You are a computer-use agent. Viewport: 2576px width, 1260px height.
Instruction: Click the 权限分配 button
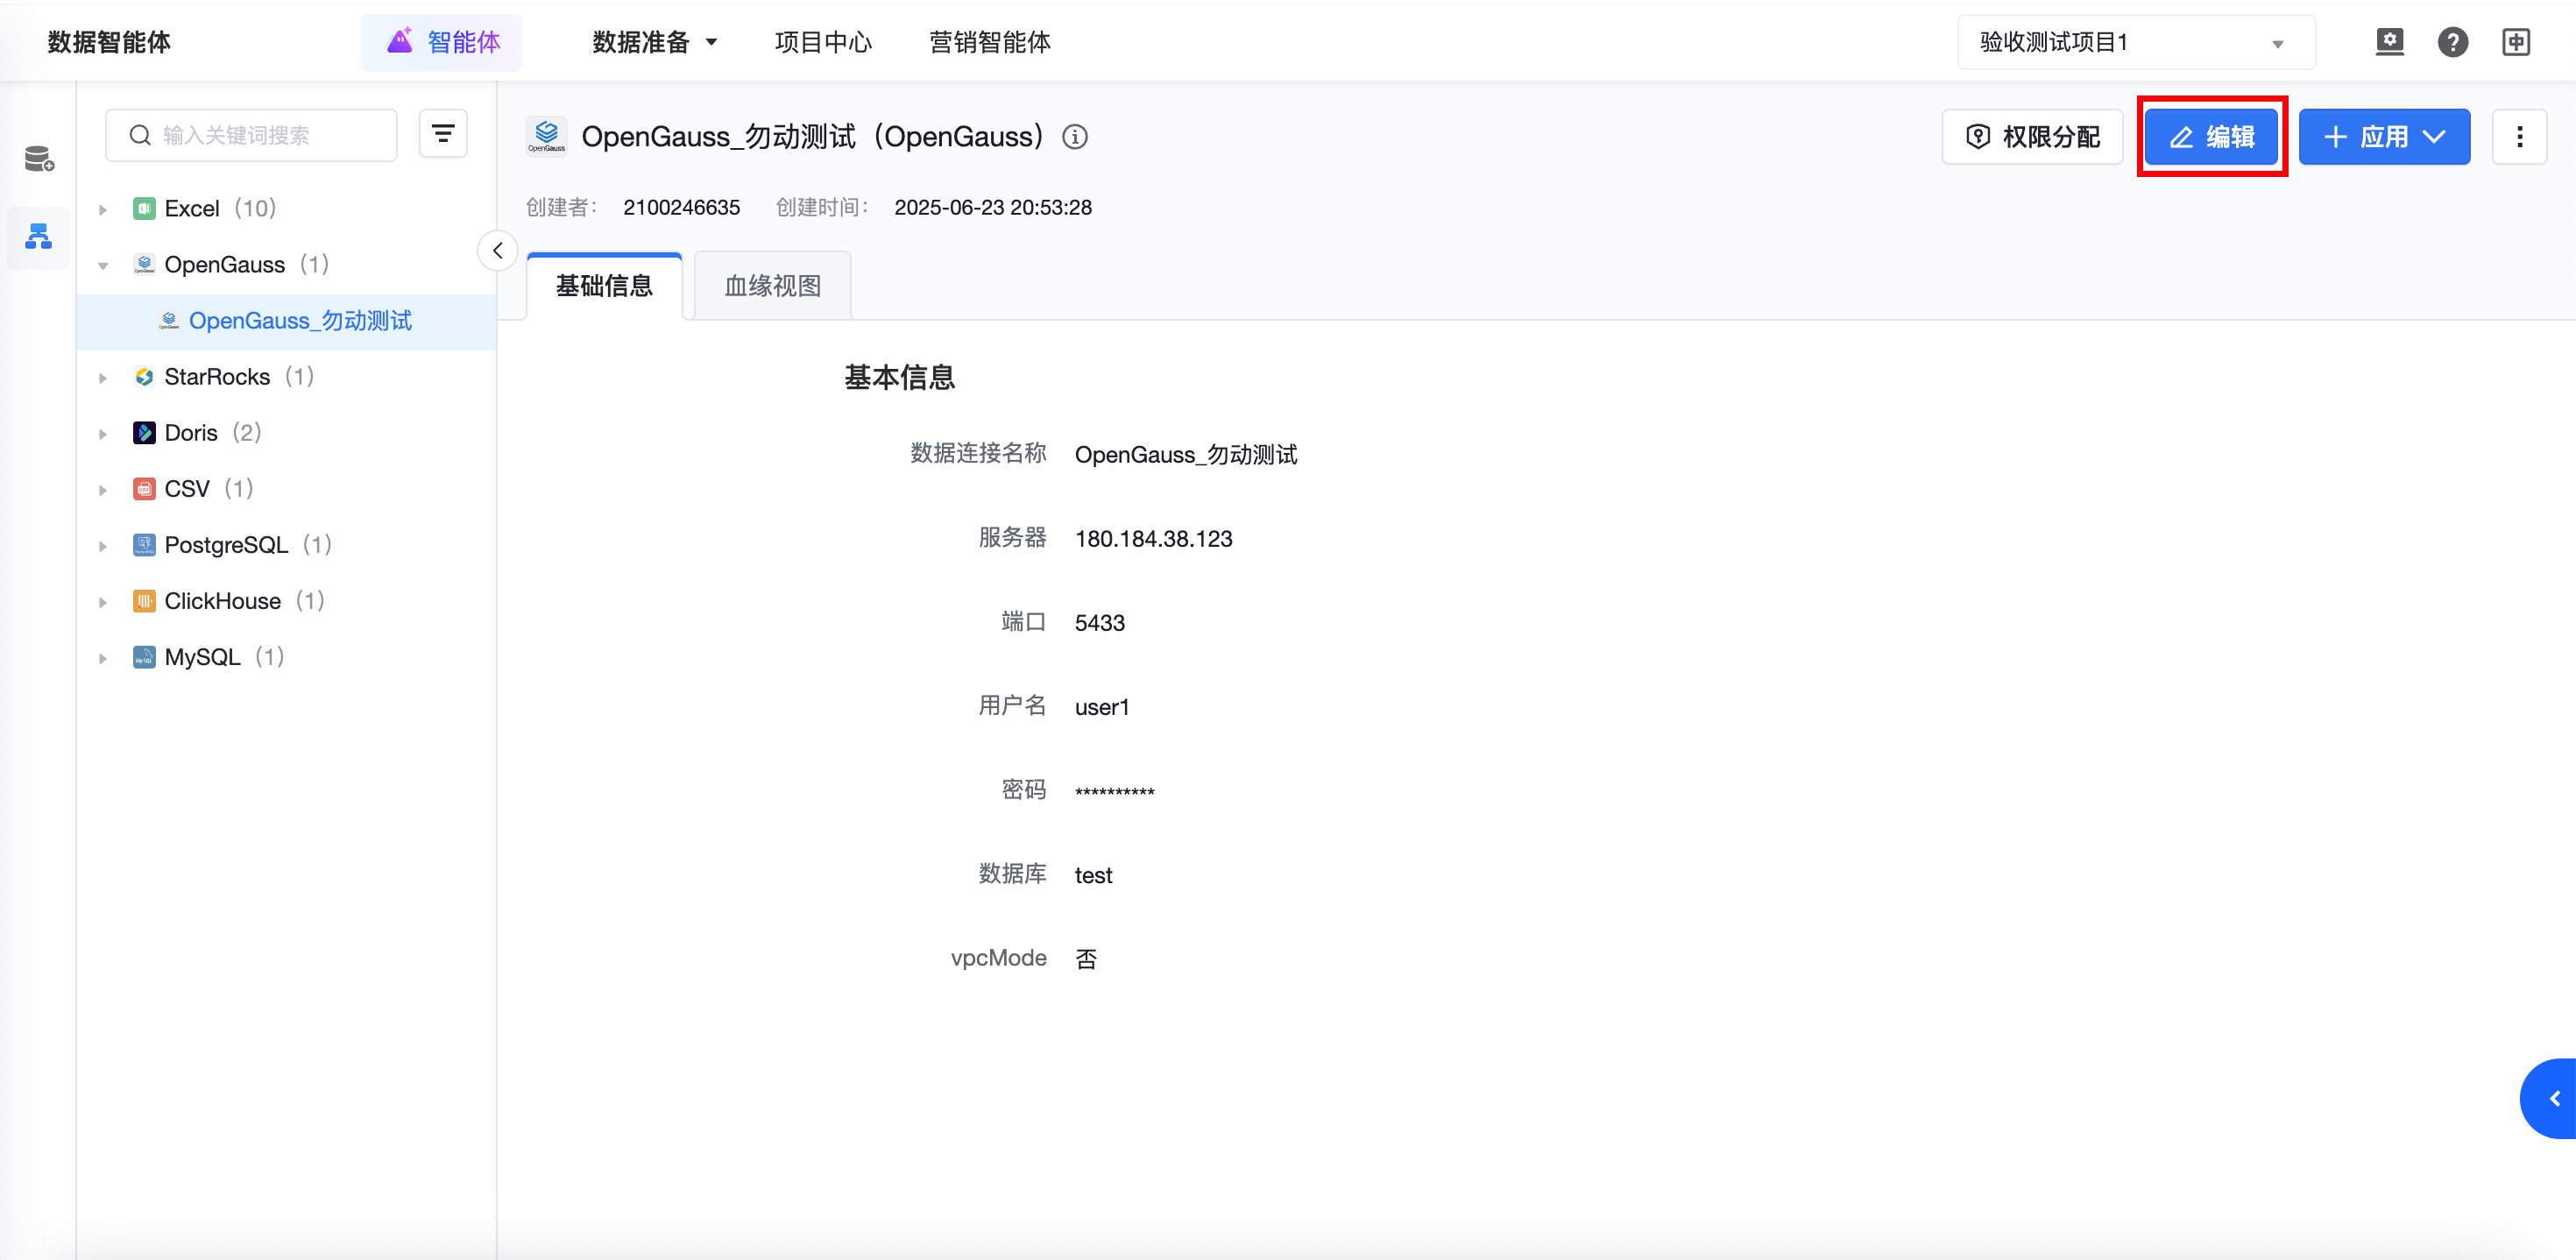pos(2032,137)
